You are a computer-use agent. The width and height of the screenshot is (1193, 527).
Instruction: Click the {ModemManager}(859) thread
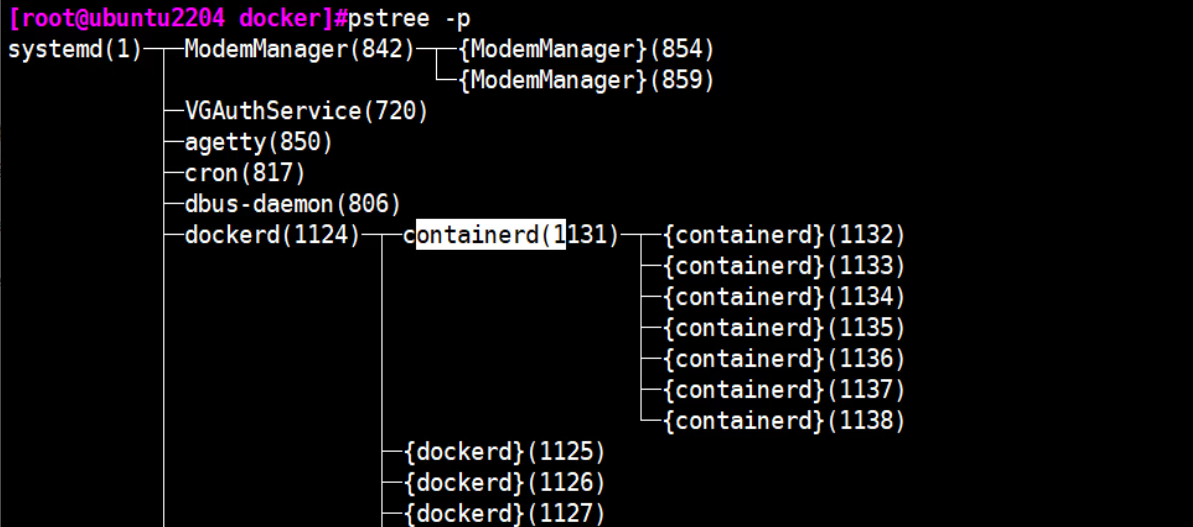[586, 81]
